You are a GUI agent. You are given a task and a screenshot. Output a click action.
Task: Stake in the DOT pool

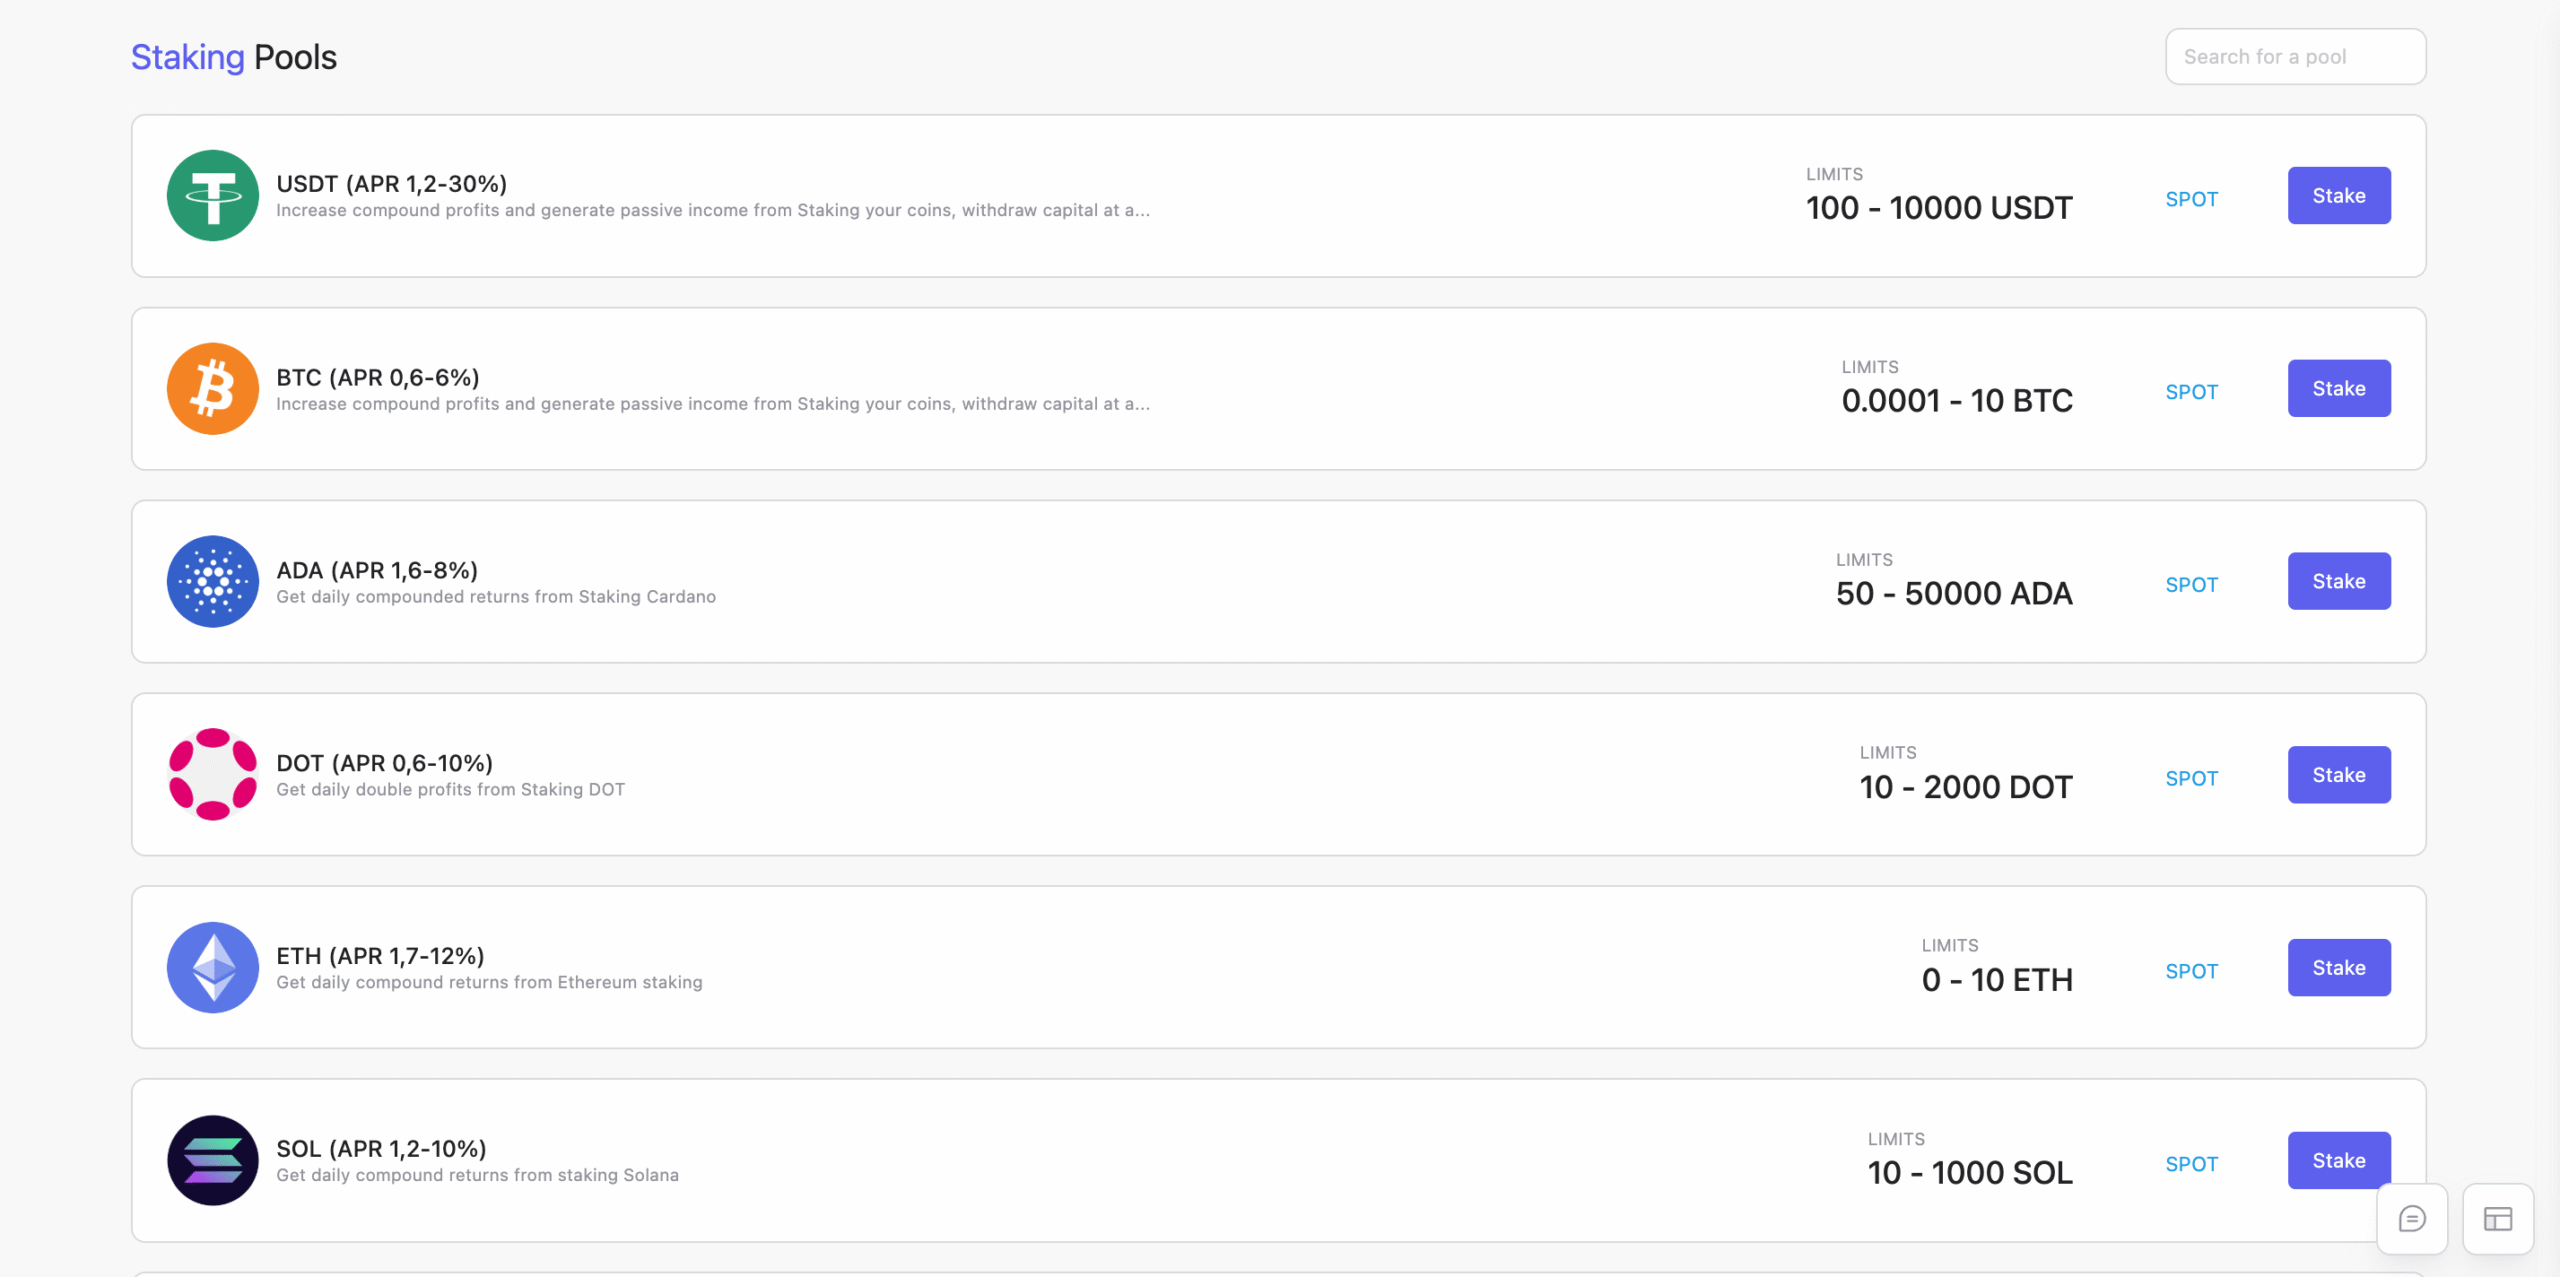2338,775
